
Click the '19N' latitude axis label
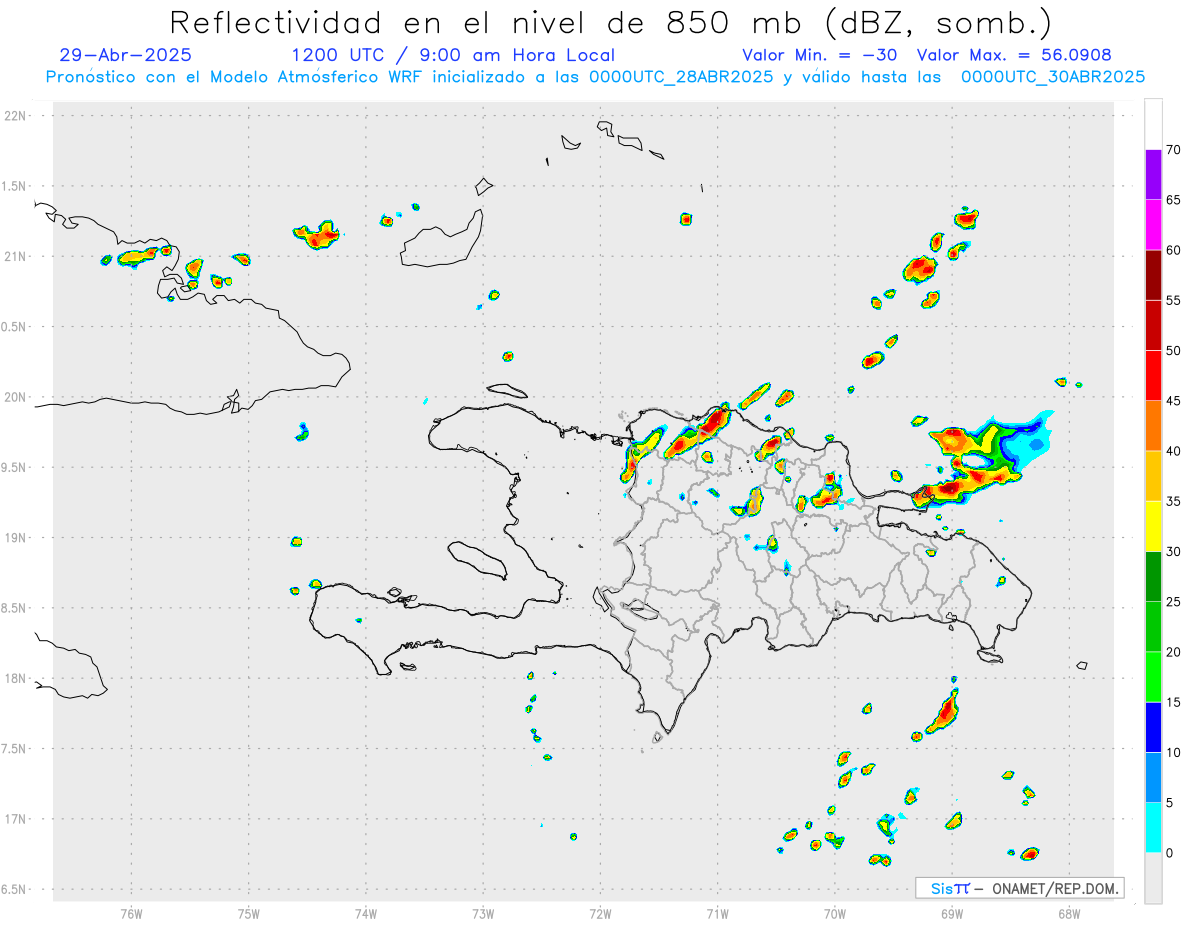pyautogui.click(x=17, y=538)
